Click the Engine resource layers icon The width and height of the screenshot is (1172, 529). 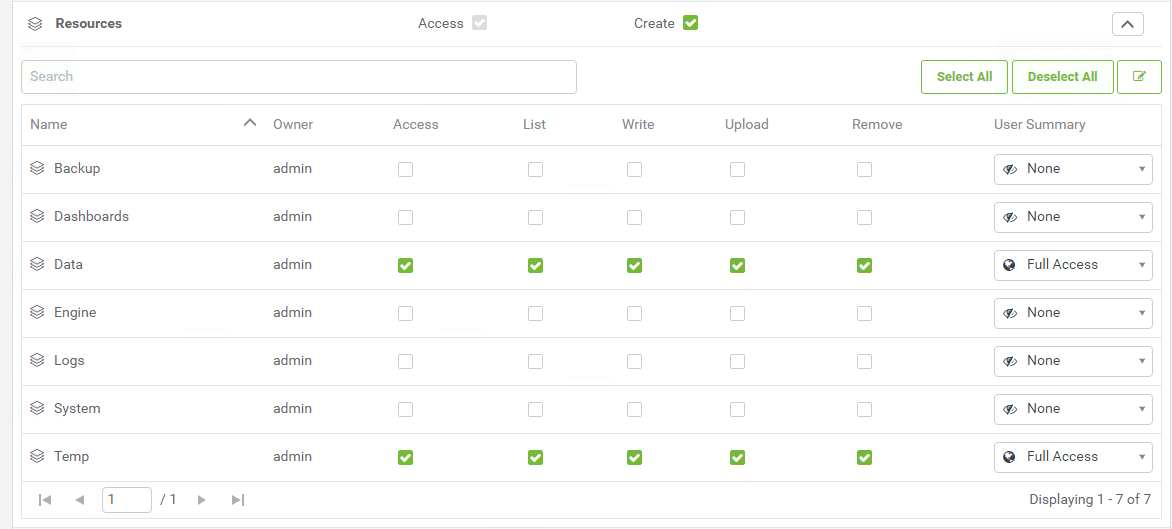click(37, 313)
